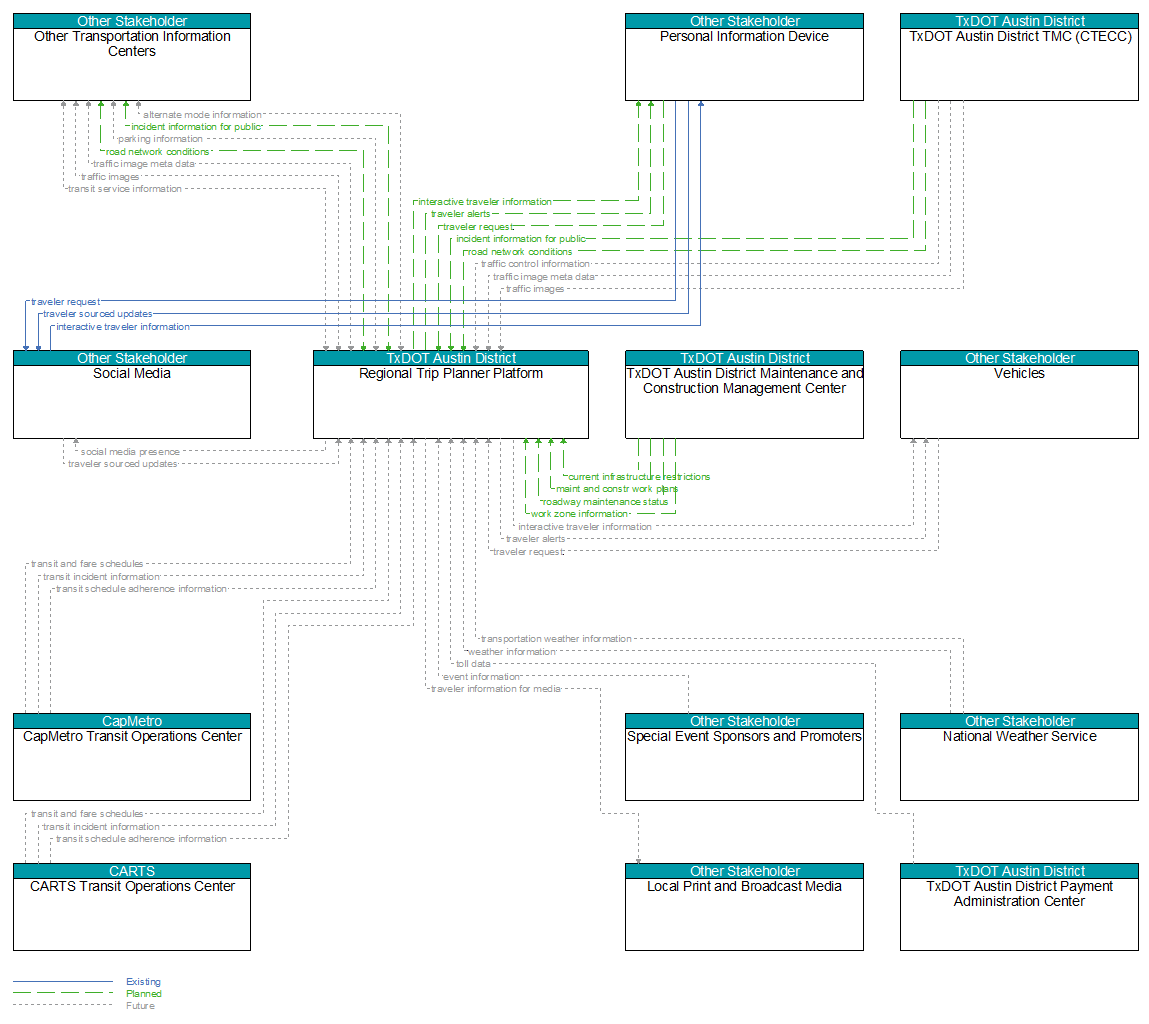Click the 'event information' flow label
1149x1024 pixels.
(x=481, y=677)
